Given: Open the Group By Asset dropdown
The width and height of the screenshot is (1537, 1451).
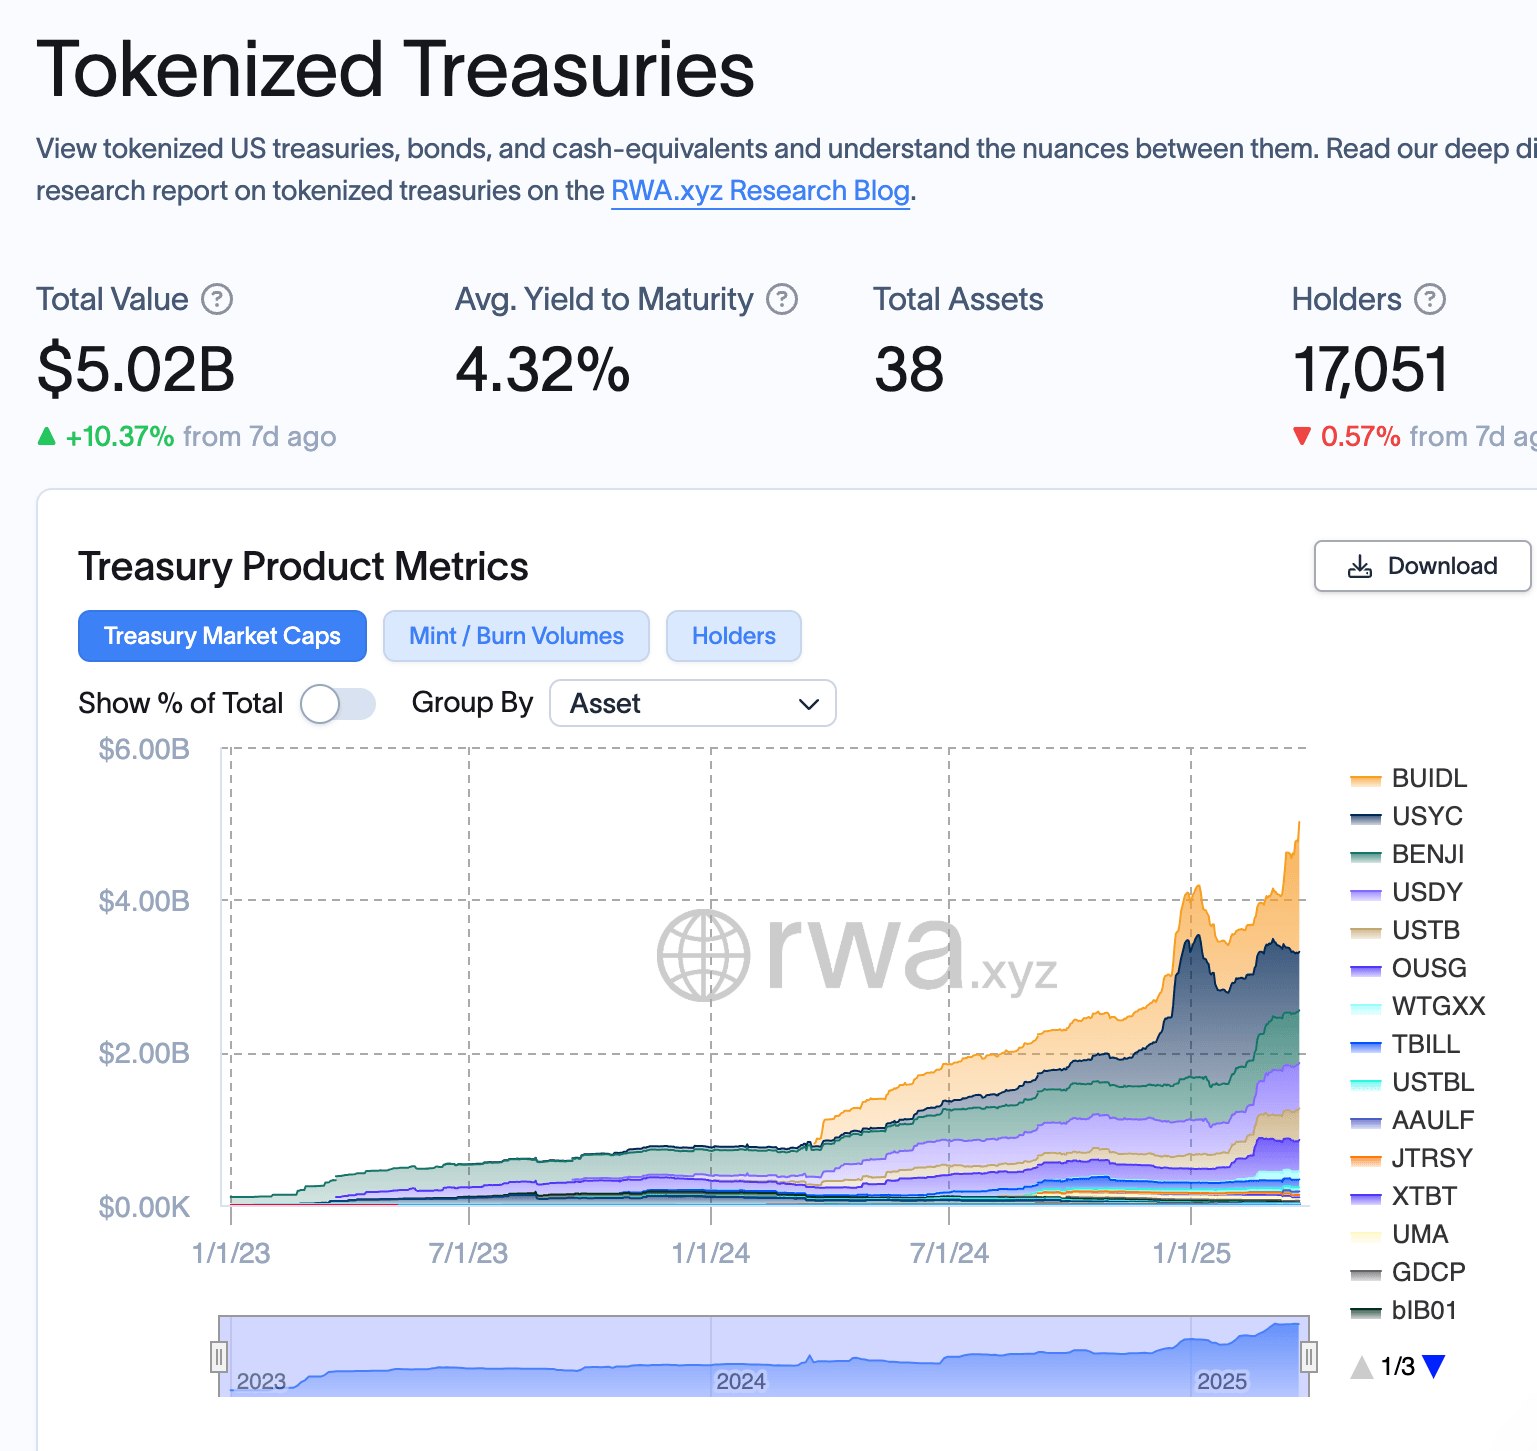Looking at the screenshot, I should pyautogui.click(x=692, y=703).
